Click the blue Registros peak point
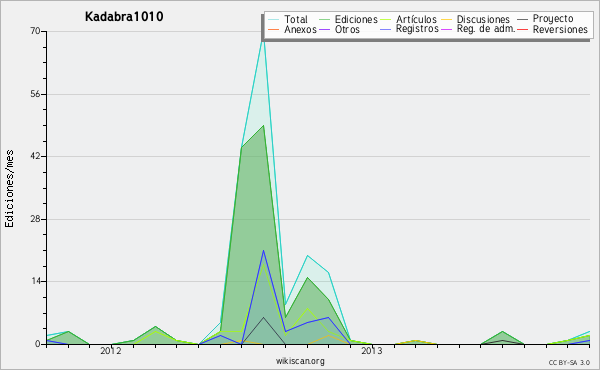The width and height of the screenshot is (600, 370). 263,251
